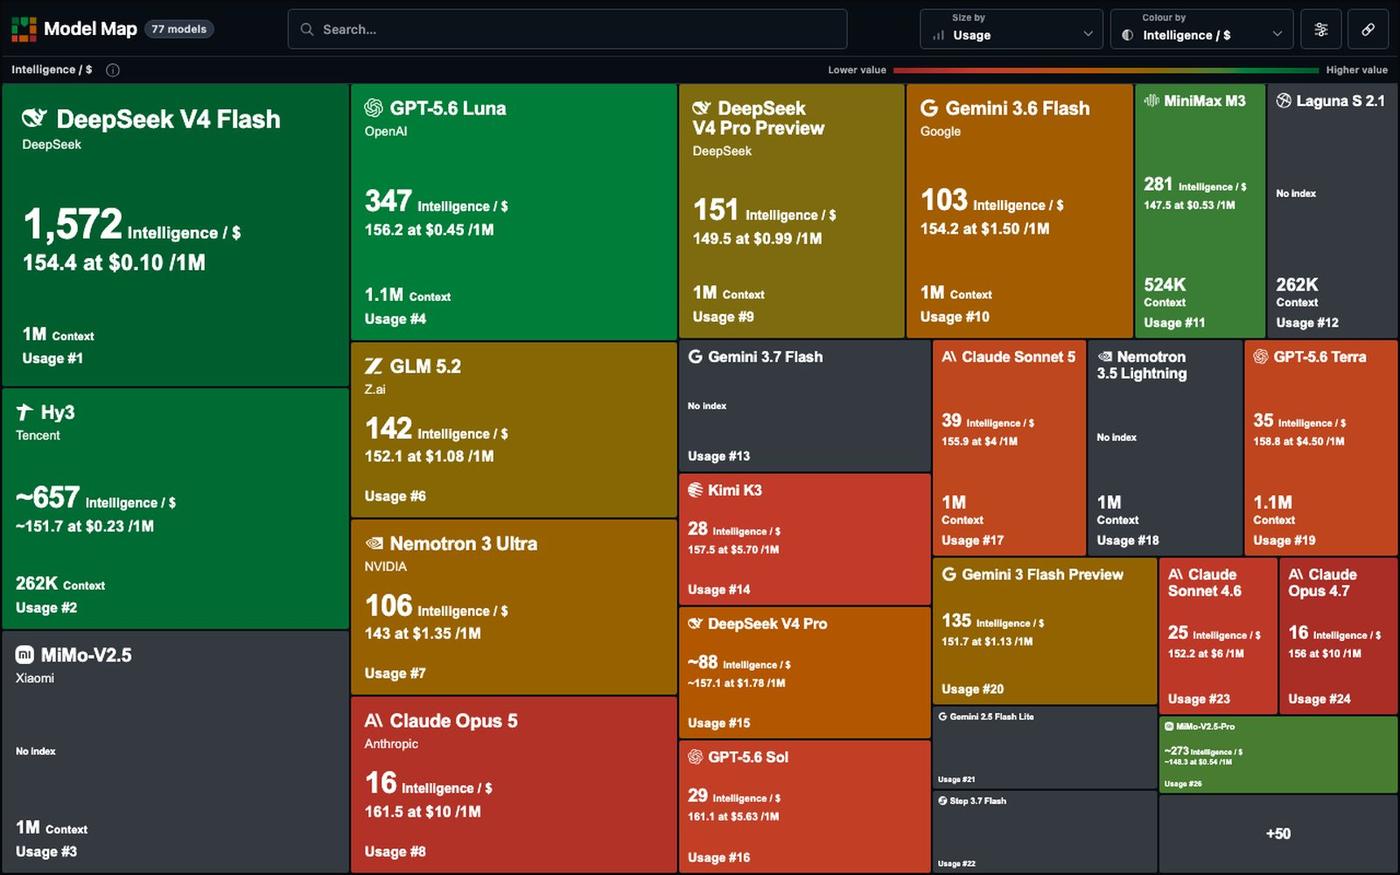Viewport: 1400px width, 875px height.
Task: Click the Higher value legend label
Action: [1356, 70]
